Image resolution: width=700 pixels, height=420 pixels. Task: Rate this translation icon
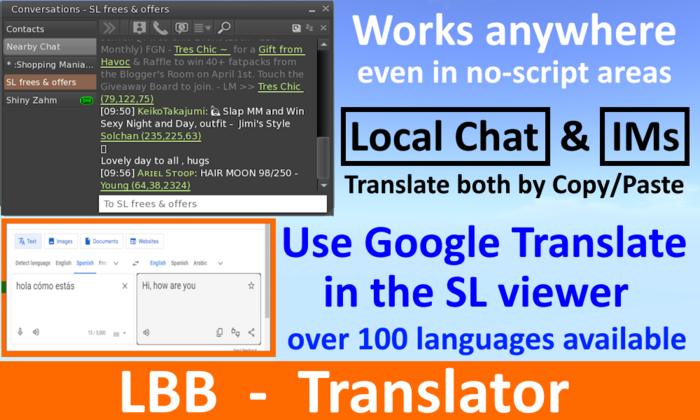(x=235, y=332)
